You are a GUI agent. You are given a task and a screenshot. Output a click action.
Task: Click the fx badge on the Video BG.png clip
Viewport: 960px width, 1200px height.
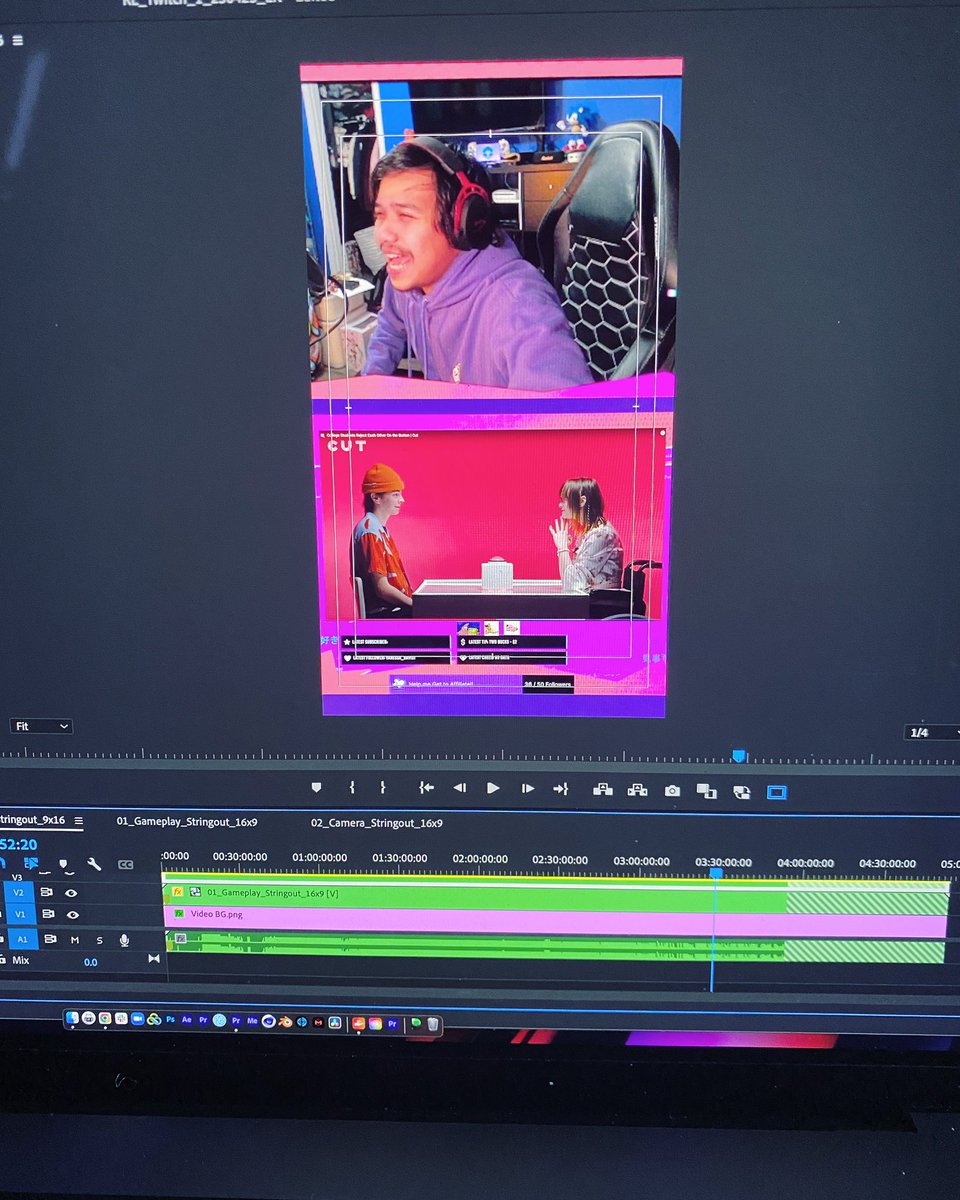tap(179, 913)
